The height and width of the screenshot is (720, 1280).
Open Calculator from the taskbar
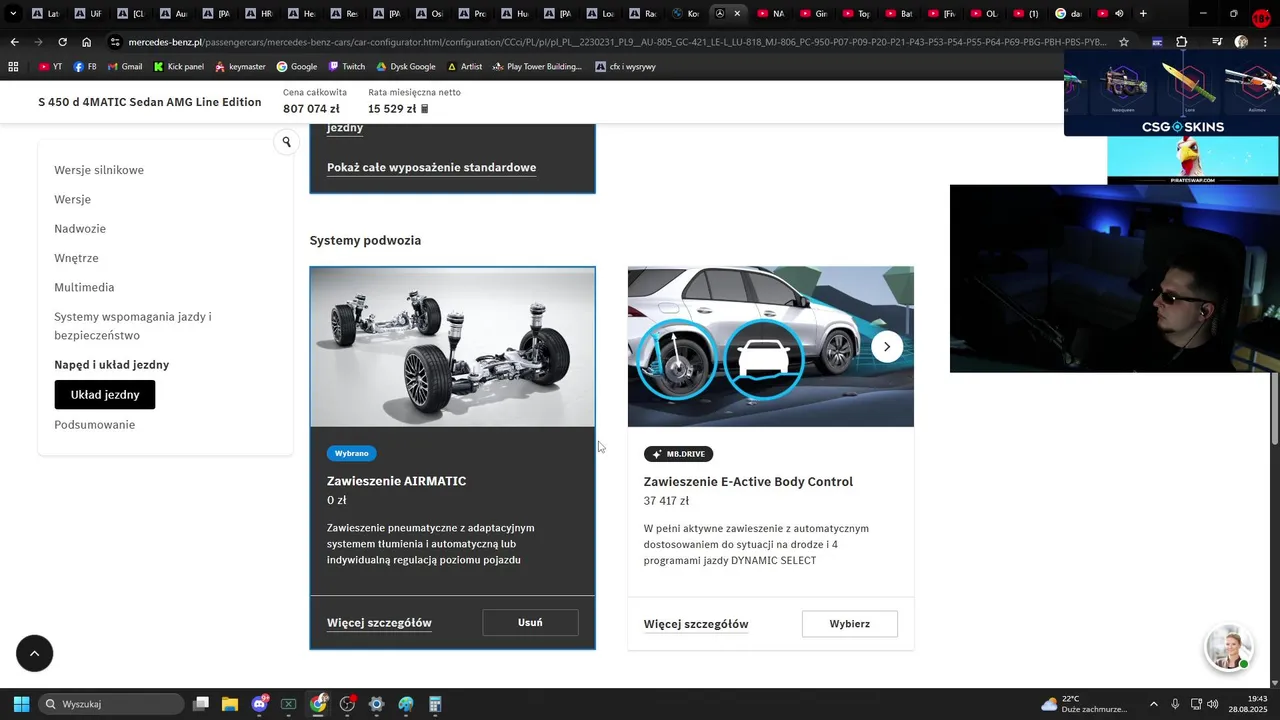tap(435, 704)
